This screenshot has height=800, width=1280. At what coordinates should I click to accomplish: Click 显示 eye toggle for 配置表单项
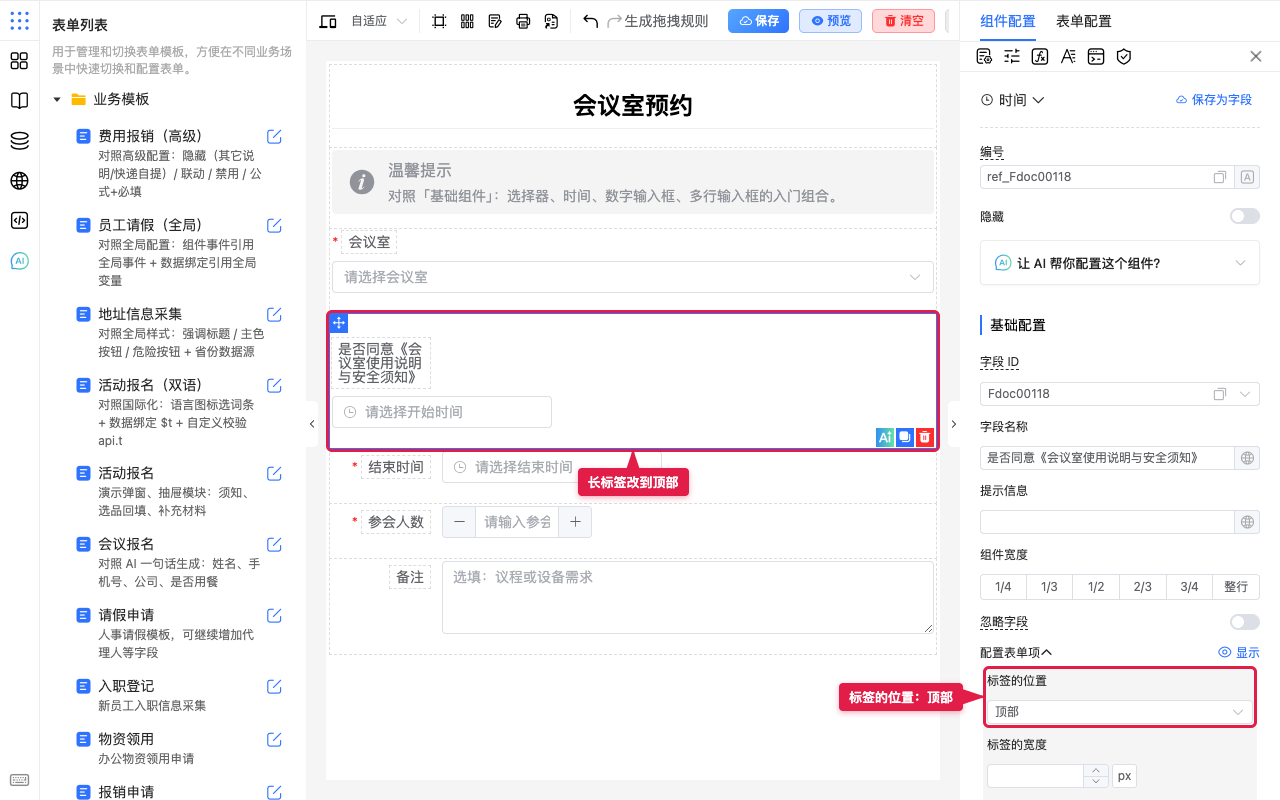1239,652
